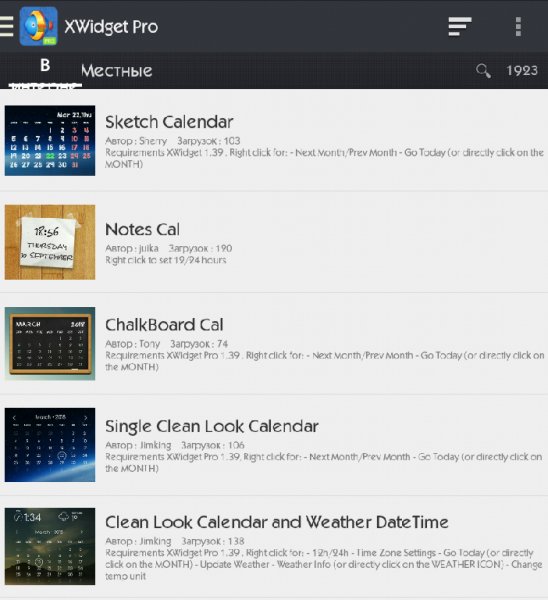Click the XWidget Pro title text
Screen dimensions: 548x600
(111, 27)
